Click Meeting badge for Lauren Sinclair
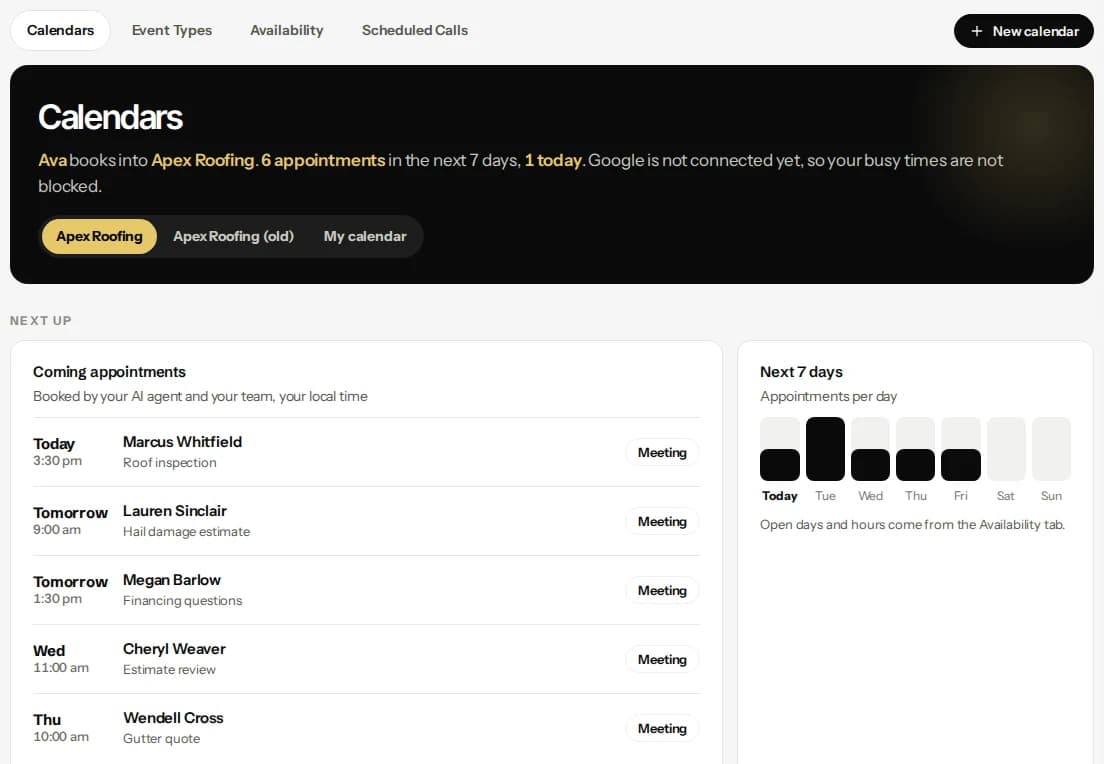The height and width of the screenshot is (764, 1104). 662,521
